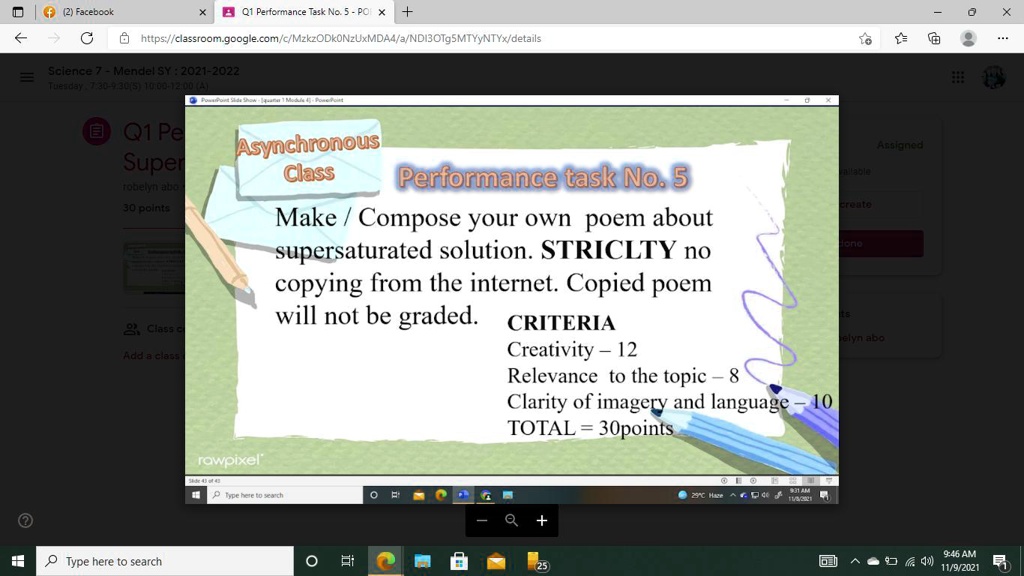Launch Microsoft Store from the taskbar
Viewport: 1024px width, 576px height.
(459, 561)
